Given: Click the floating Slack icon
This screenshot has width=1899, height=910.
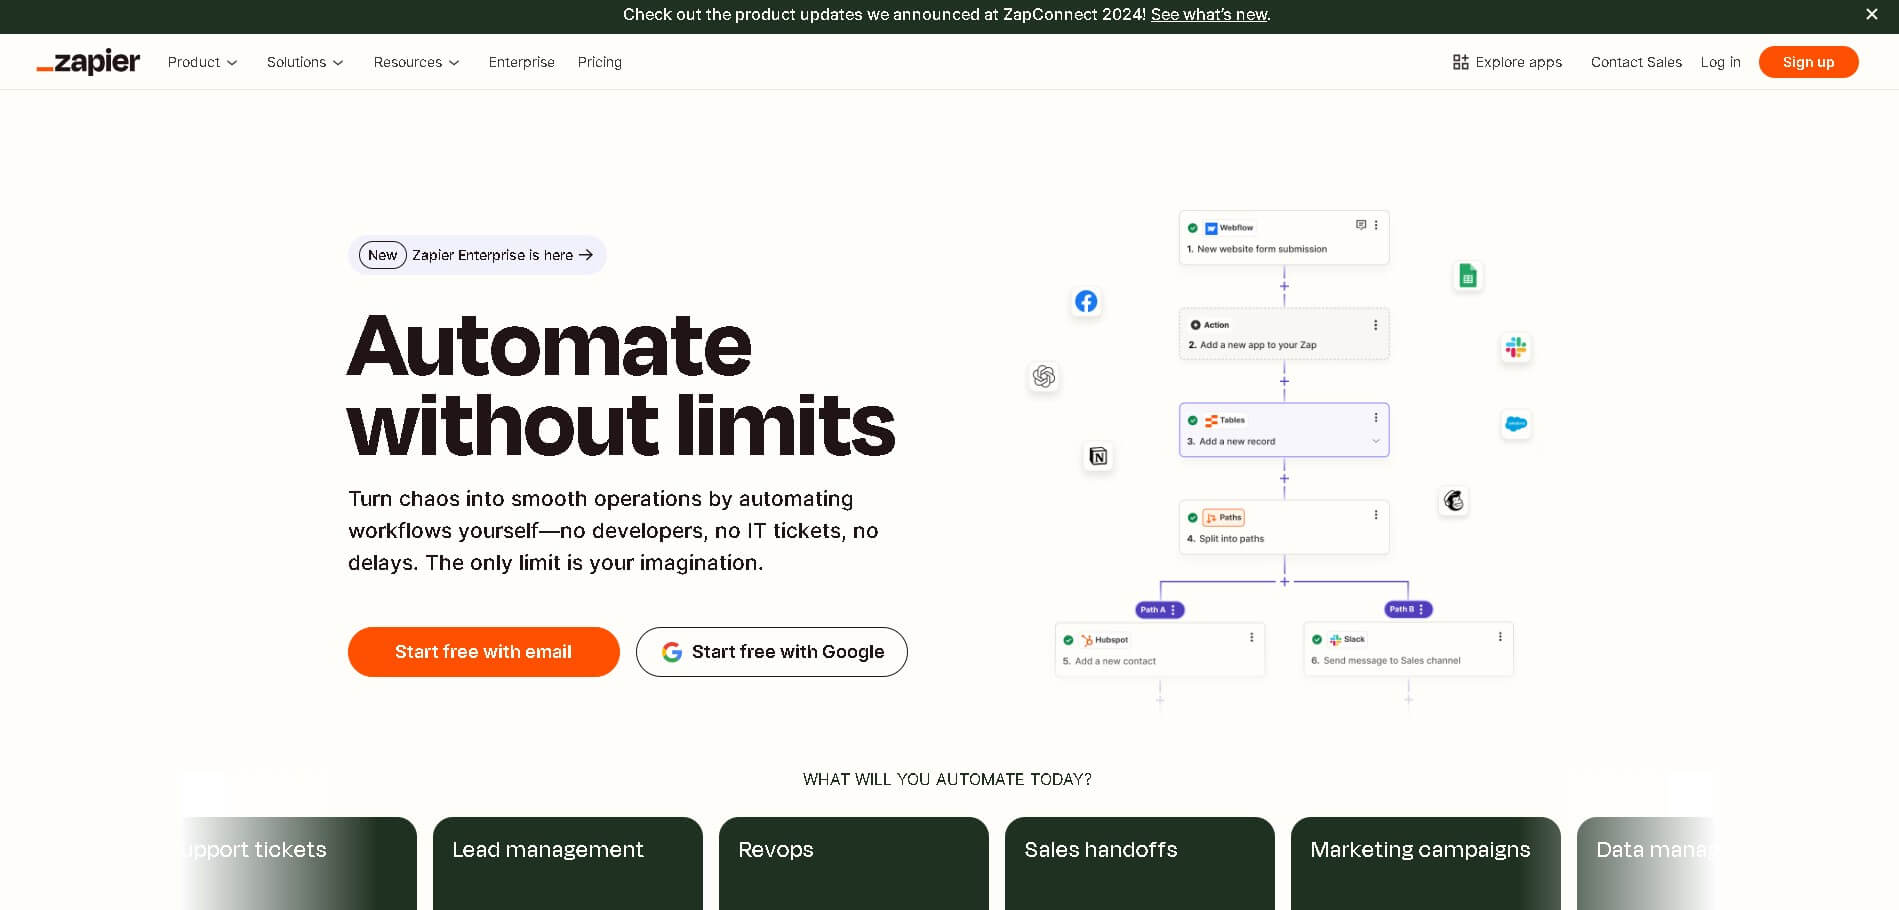Looking at the screenshot, I should point(1516,347).
